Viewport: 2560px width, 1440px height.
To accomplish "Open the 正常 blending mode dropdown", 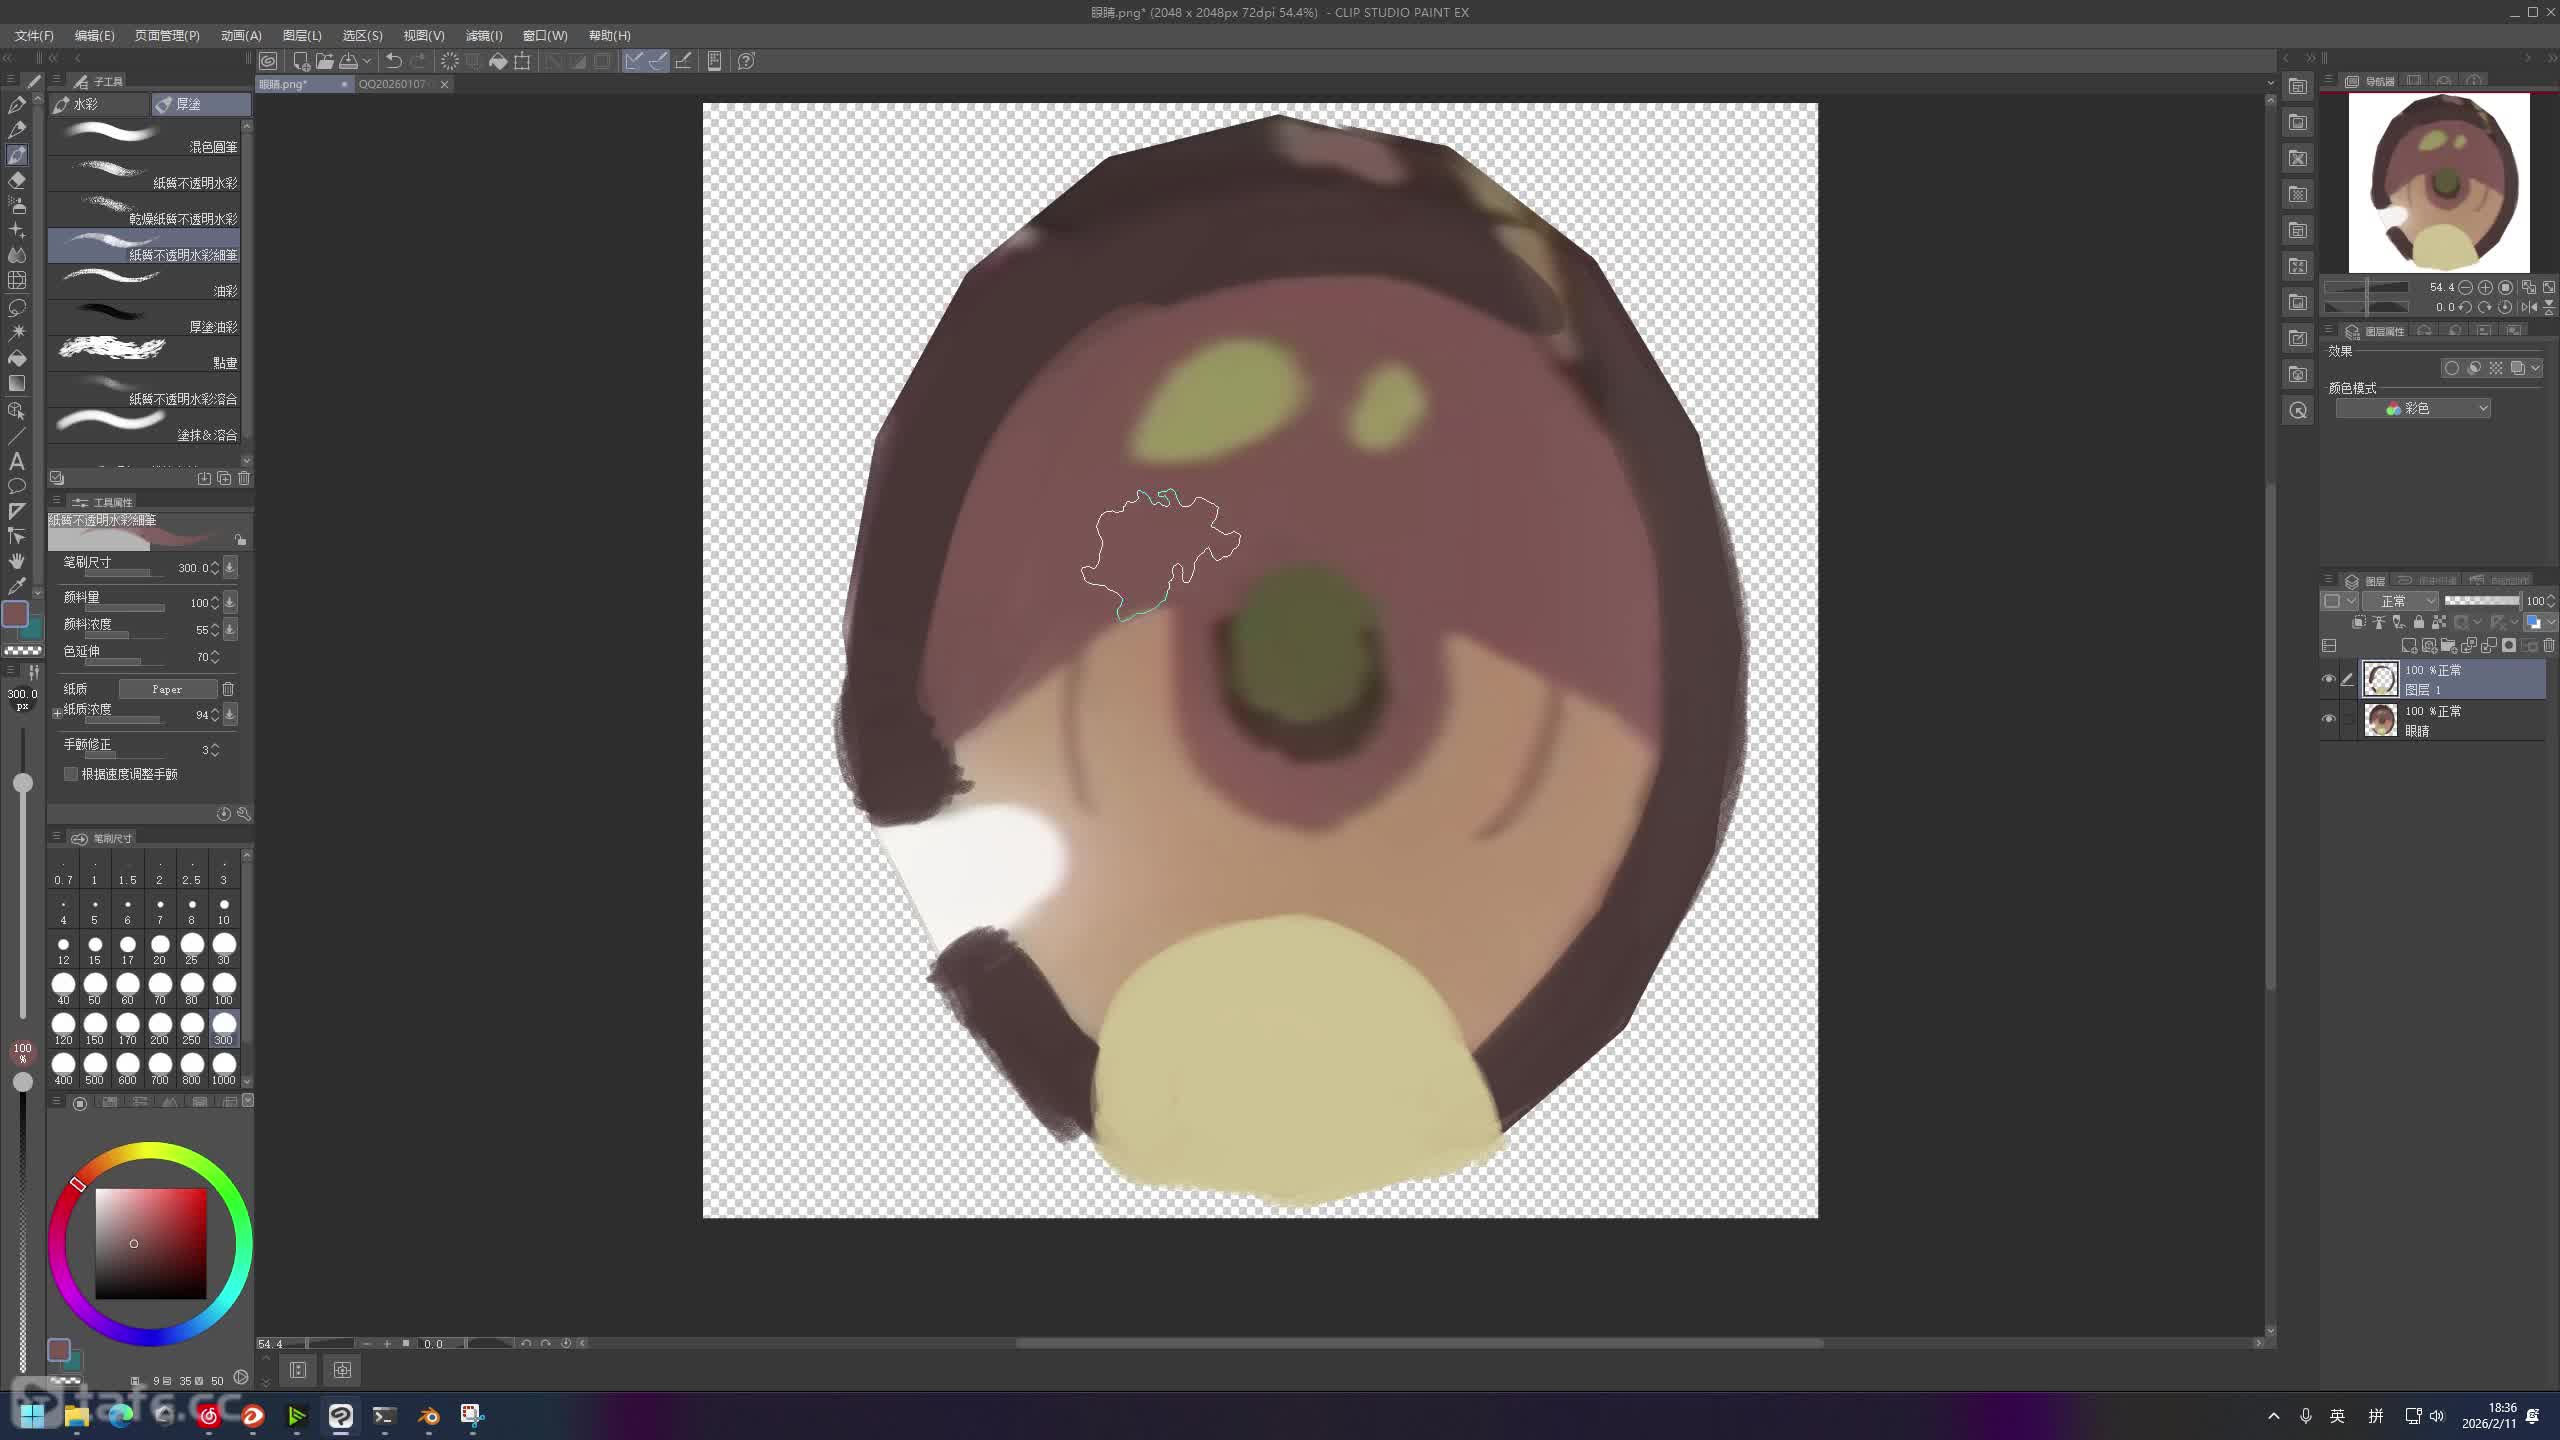I will 2401,601.
